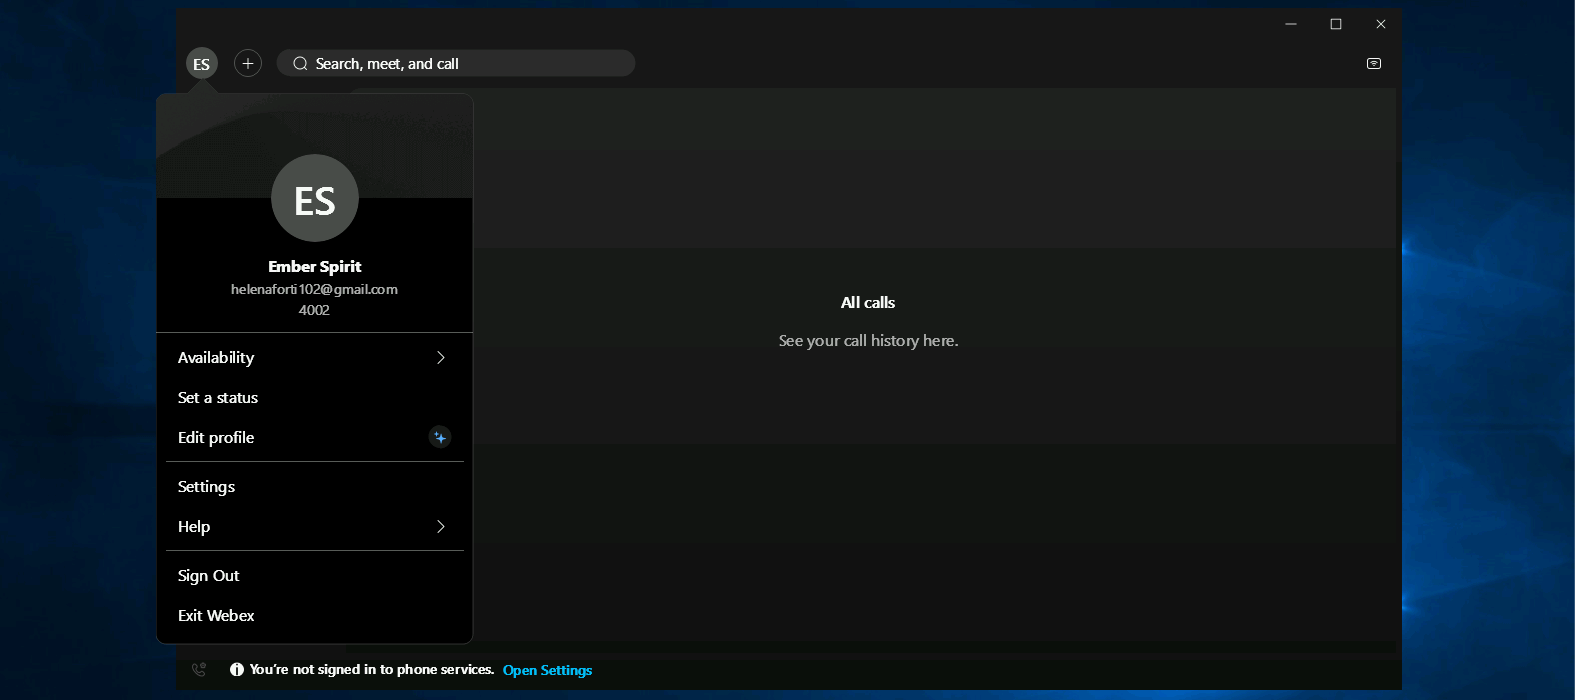The width and height of the screenshot is (1575, 700).
Task: Click the sparkle icon beside Edit profile
Action: (440, 438)
